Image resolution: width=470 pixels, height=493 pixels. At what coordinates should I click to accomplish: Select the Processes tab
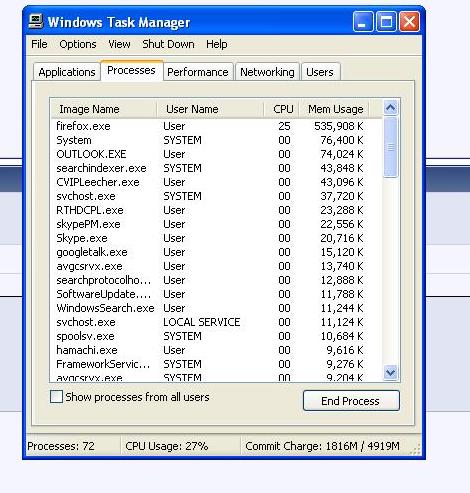pyautogui.click(x=131, y=70)
